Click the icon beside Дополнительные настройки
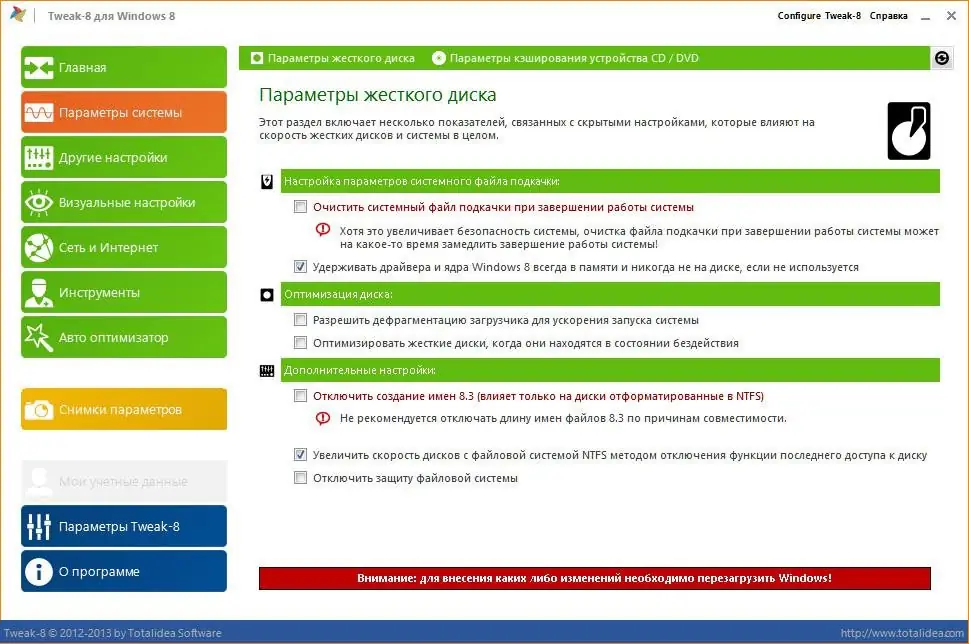Viewport: 969px width, 644px height. coord(267,371)
